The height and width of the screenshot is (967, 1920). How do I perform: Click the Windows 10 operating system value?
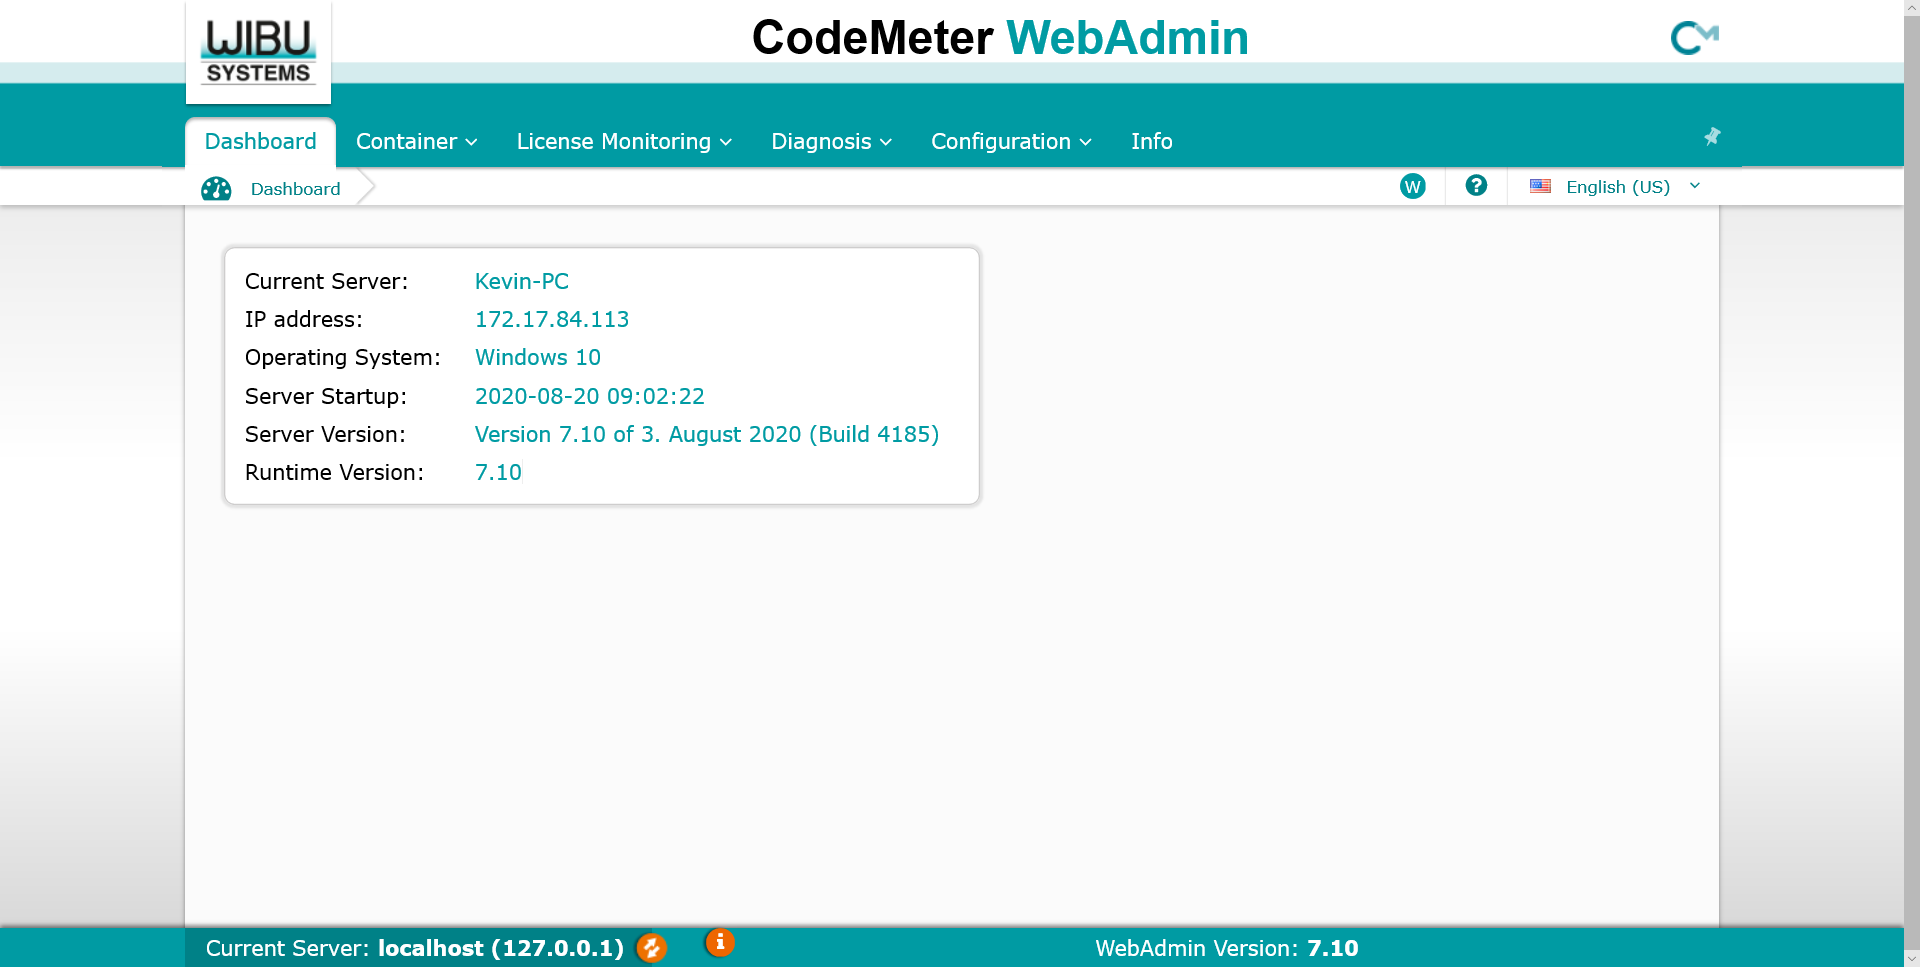coord(538,357)
